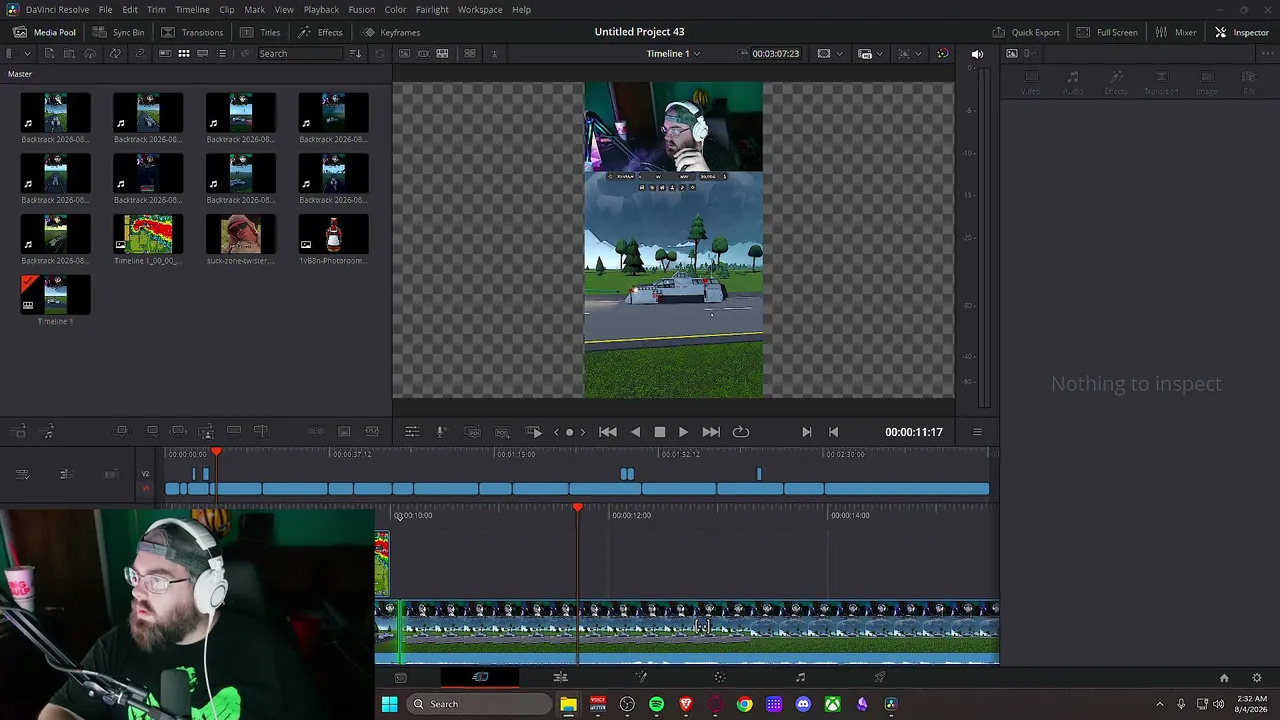Toggle the bypass color grades icon
The image size is (1280, 720).
[942, 53]
